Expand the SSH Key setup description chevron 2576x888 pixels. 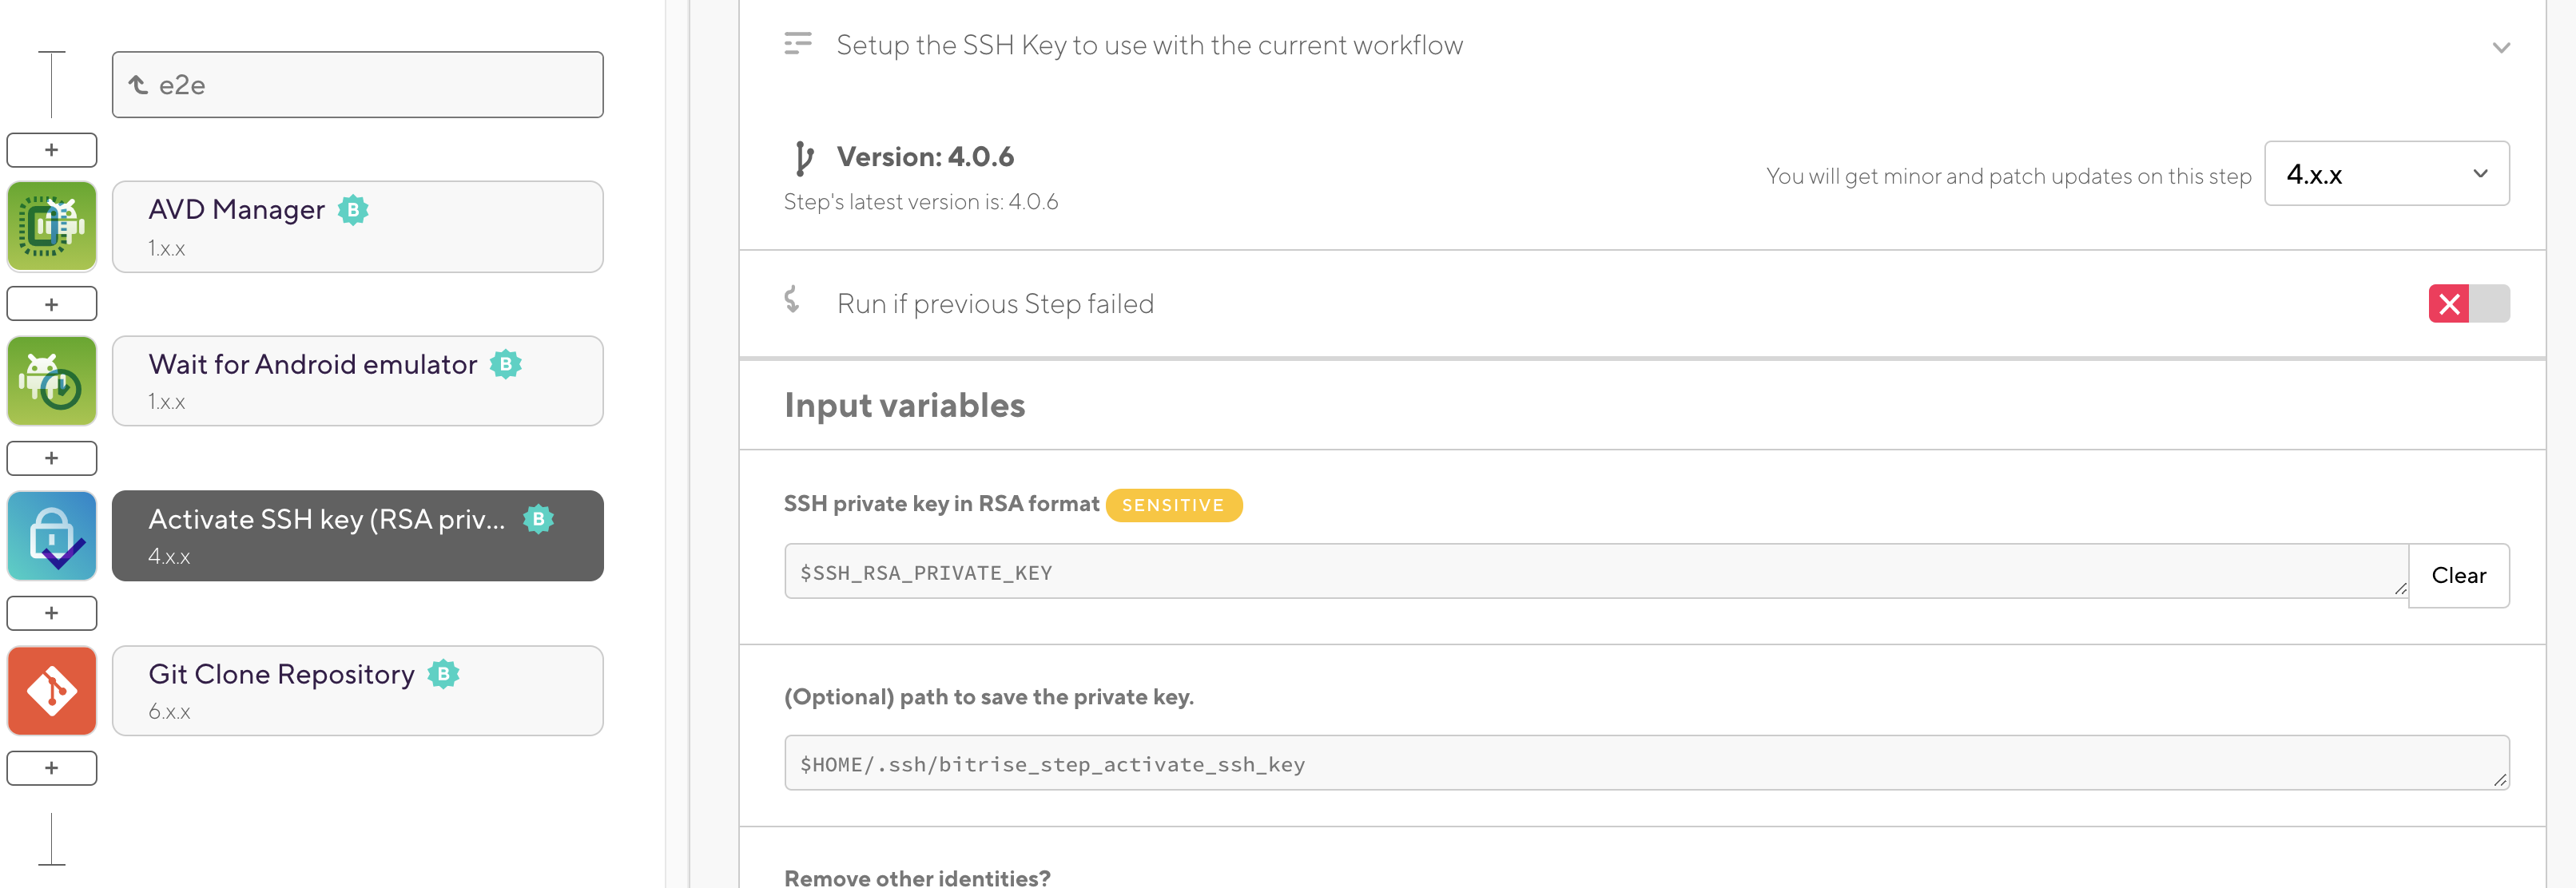[x=2500, y=47]
